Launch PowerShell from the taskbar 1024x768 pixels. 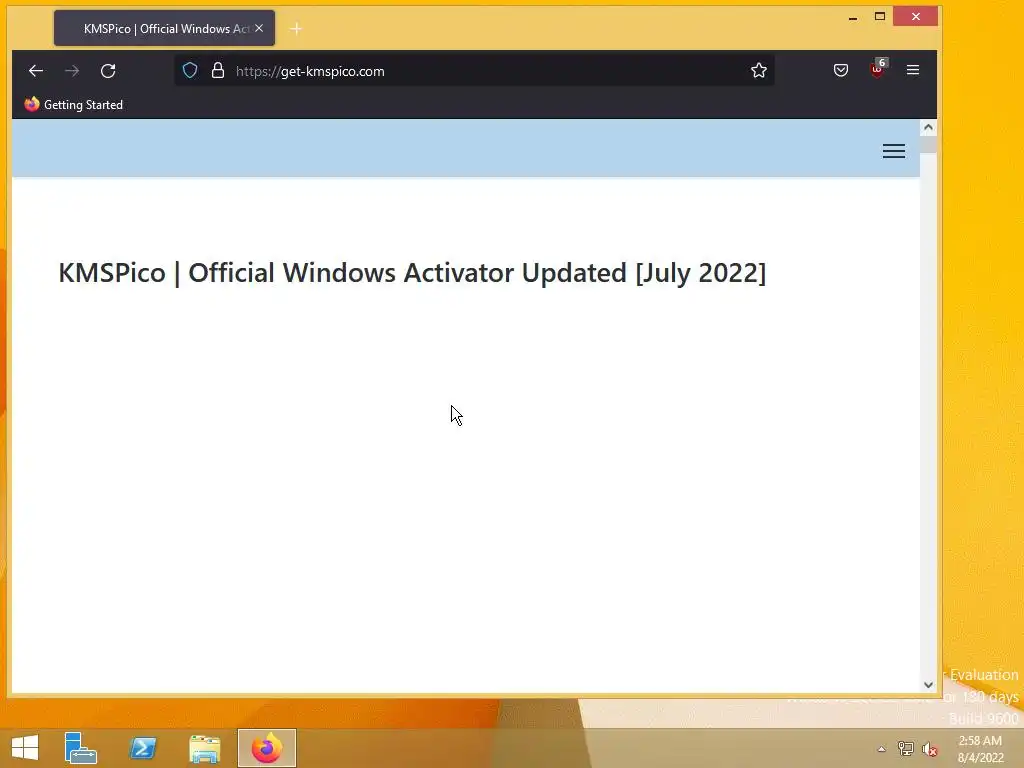[x=143, y=748]
